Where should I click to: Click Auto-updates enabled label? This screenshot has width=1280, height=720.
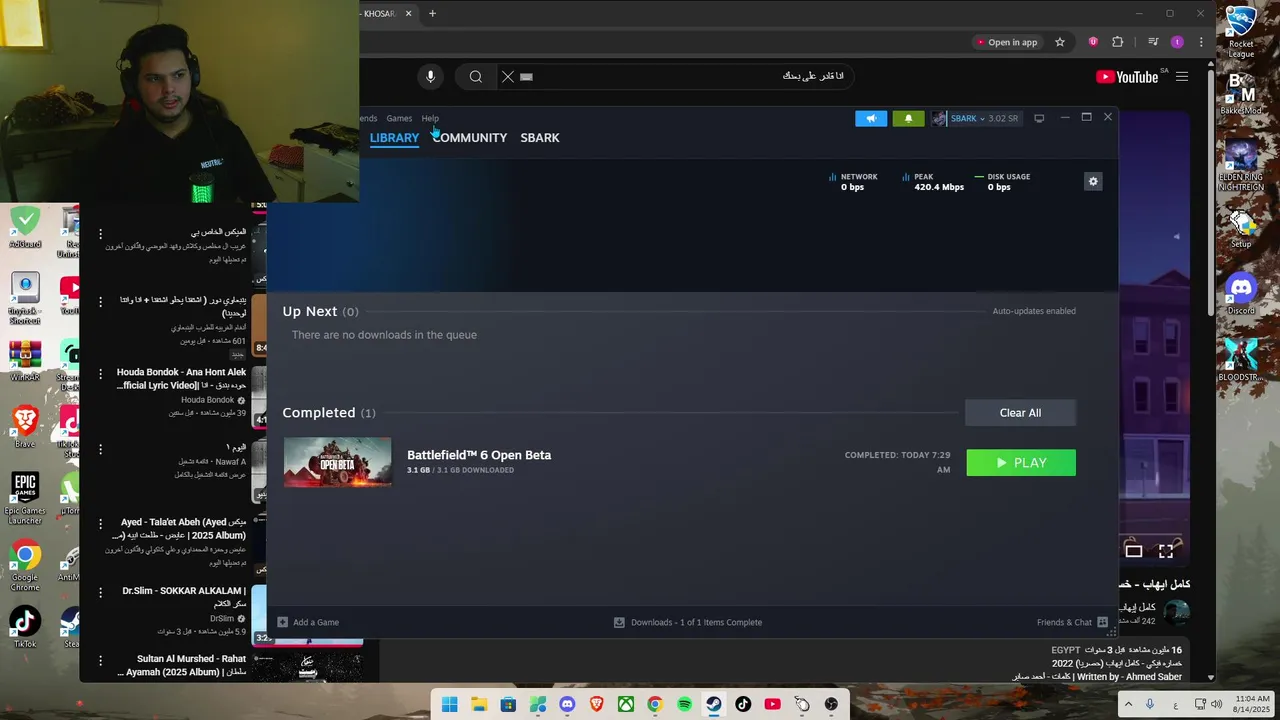(1034, 311)
